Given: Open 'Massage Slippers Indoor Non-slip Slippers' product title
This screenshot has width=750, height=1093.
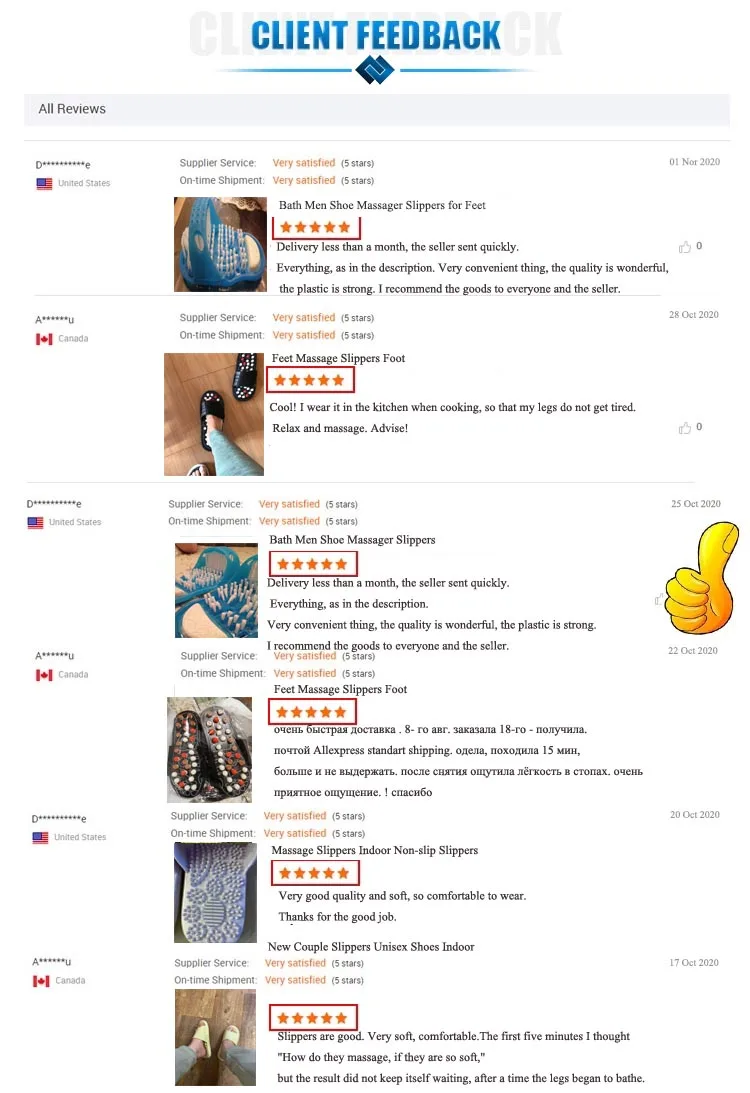Looking at the screenshot, I should tap(375, 850).
